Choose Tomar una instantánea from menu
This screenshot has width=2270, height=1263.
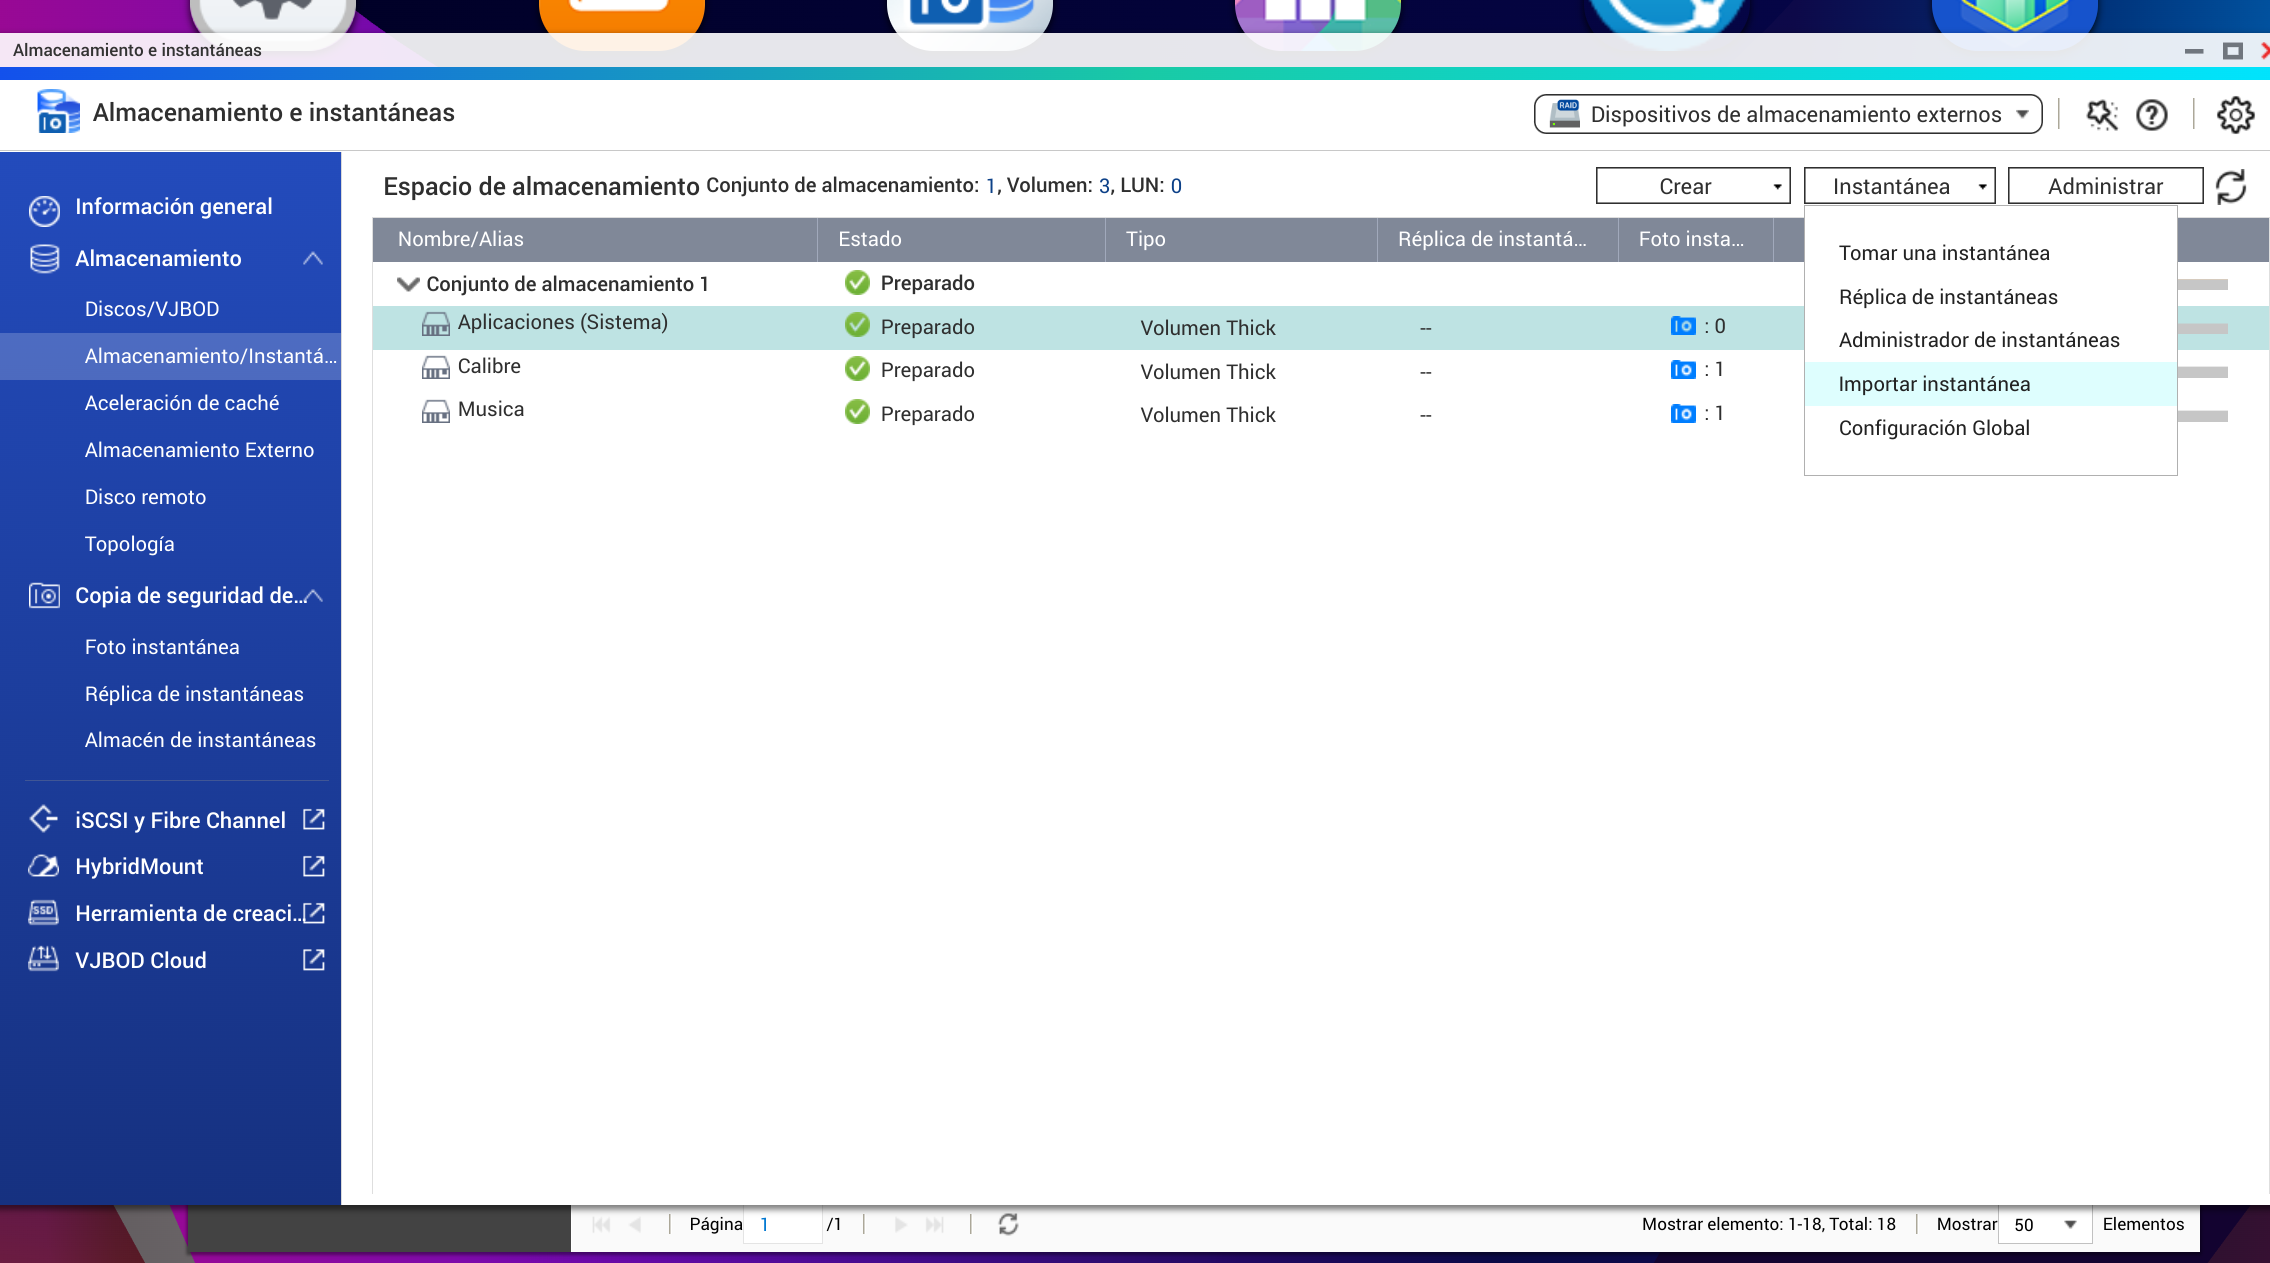(1943, 253)
